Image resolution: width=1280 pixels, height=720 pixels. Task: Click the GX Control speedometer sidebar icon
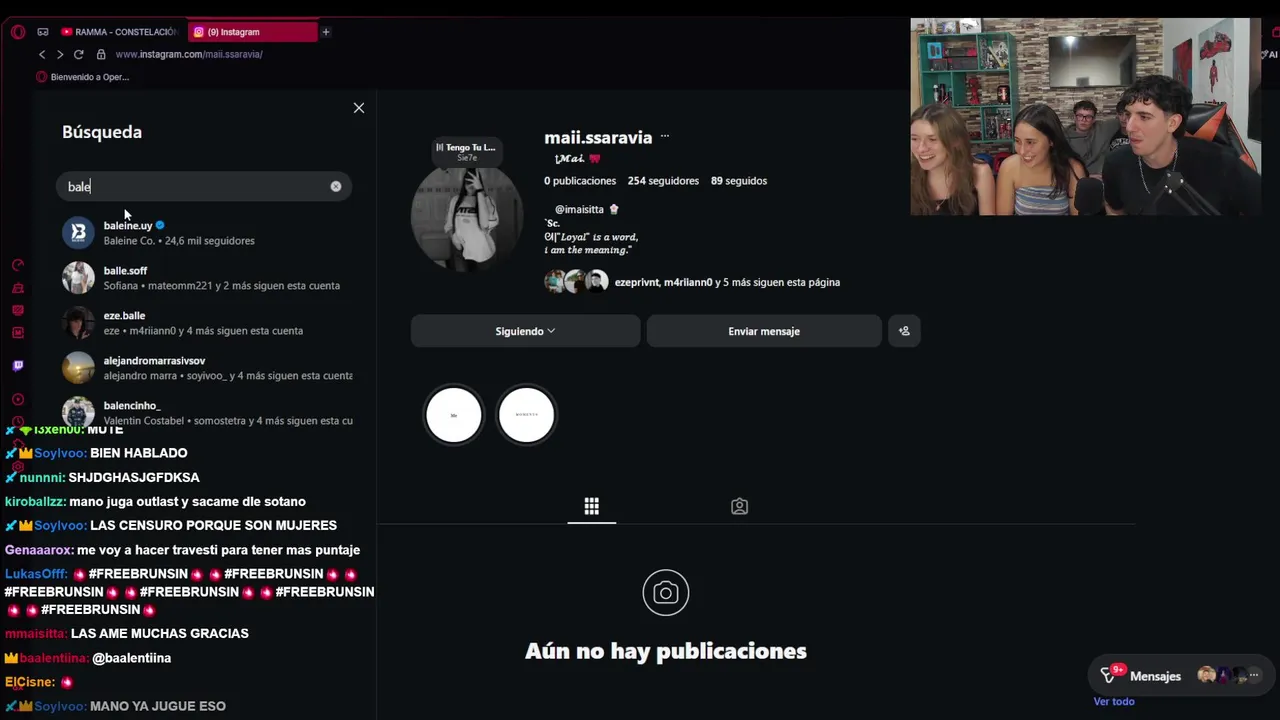pos(18,265)
